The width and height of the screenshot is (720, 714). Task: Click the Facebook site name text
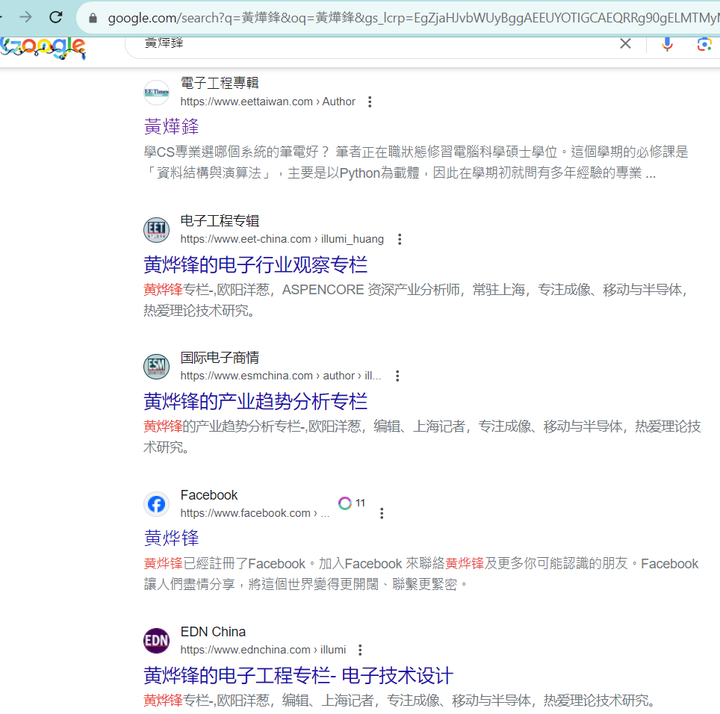pyautogui.click(x=209, y=495)
